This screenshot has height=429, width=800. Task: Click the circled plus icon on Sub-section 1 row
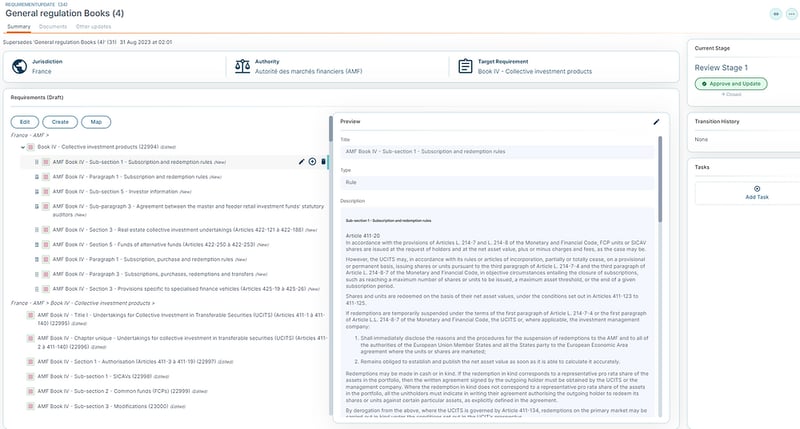pyautogui.click(x=312, y=162)
